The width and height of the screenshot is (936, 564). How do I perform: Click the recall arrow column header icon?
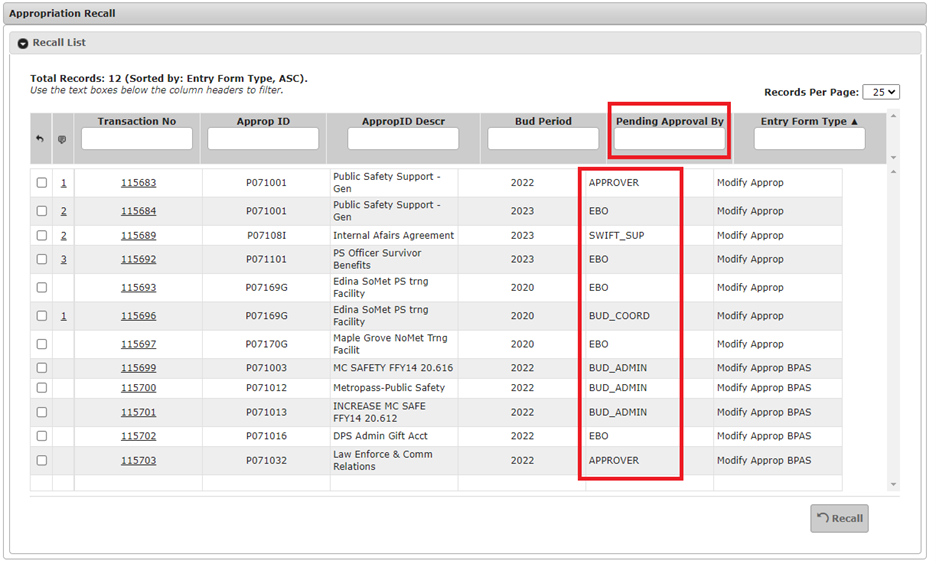(x=40, y=139)
